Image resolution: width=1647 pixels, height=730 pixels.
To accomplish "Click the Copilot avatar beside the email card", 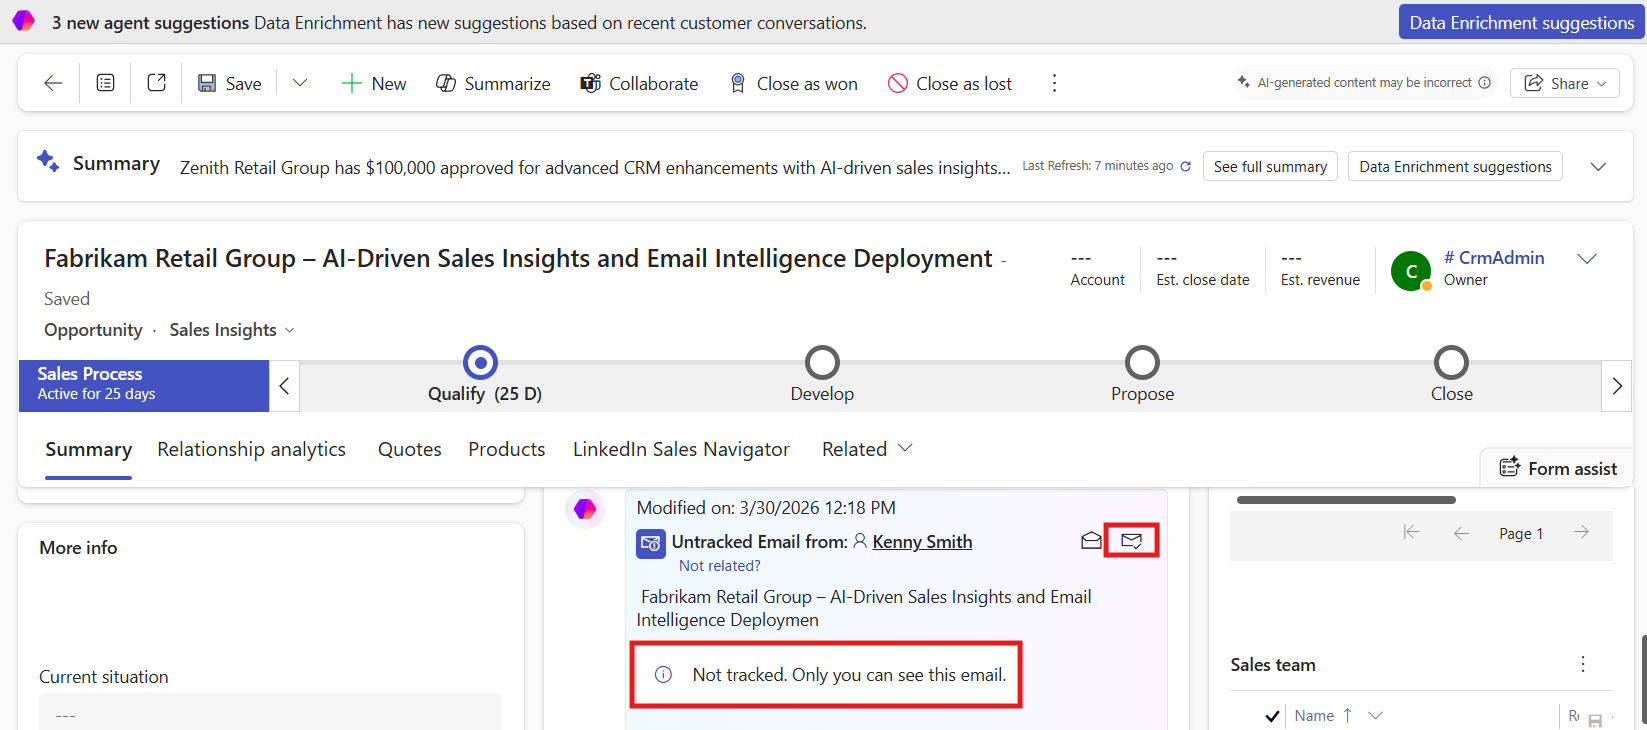I will click(x=585, y=509).
